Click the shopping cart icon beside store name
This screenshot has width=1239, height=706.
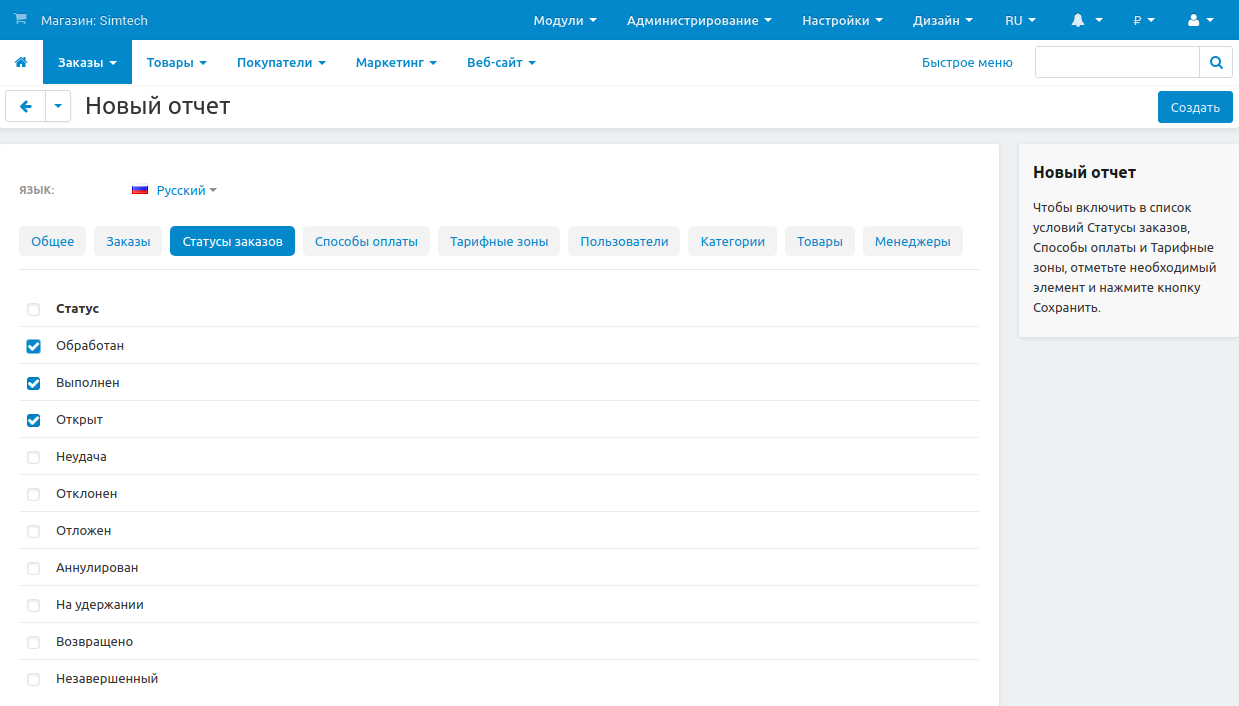[21, 19]
